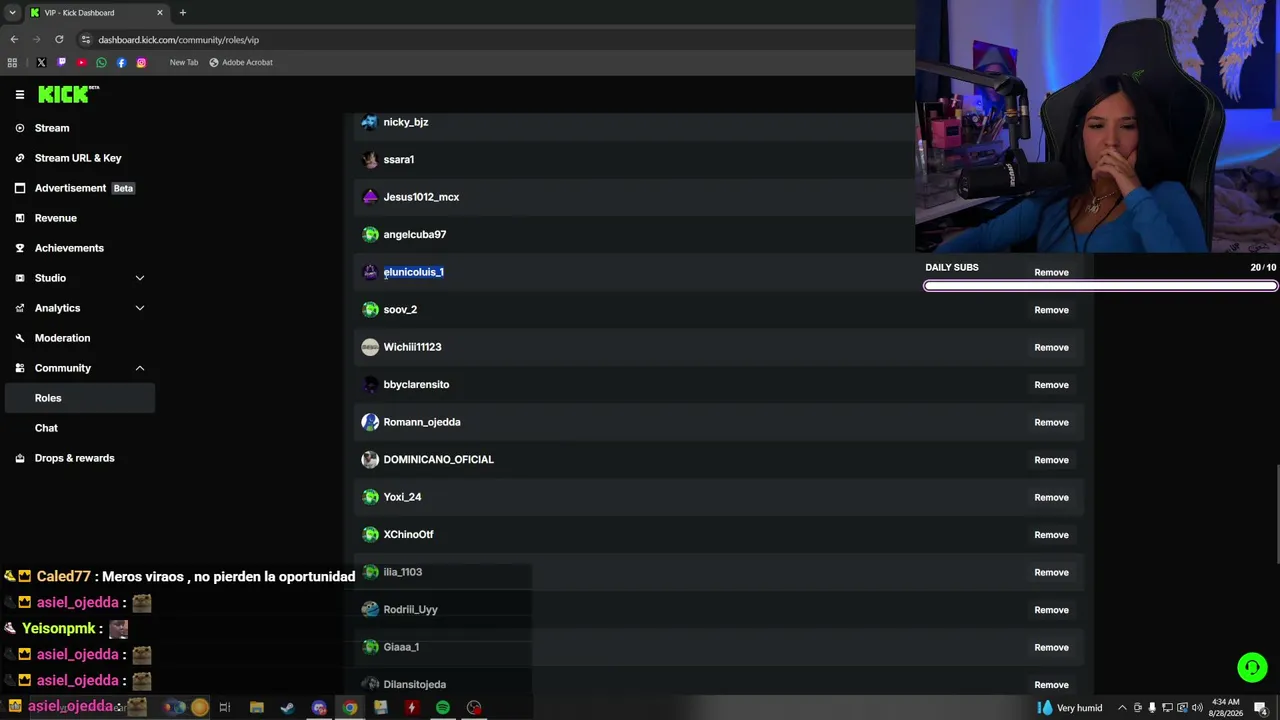The width and height of the screenshot is (1280, 720).
Task: Click the Daily Subs progress bar
Action: (1100, 286)
